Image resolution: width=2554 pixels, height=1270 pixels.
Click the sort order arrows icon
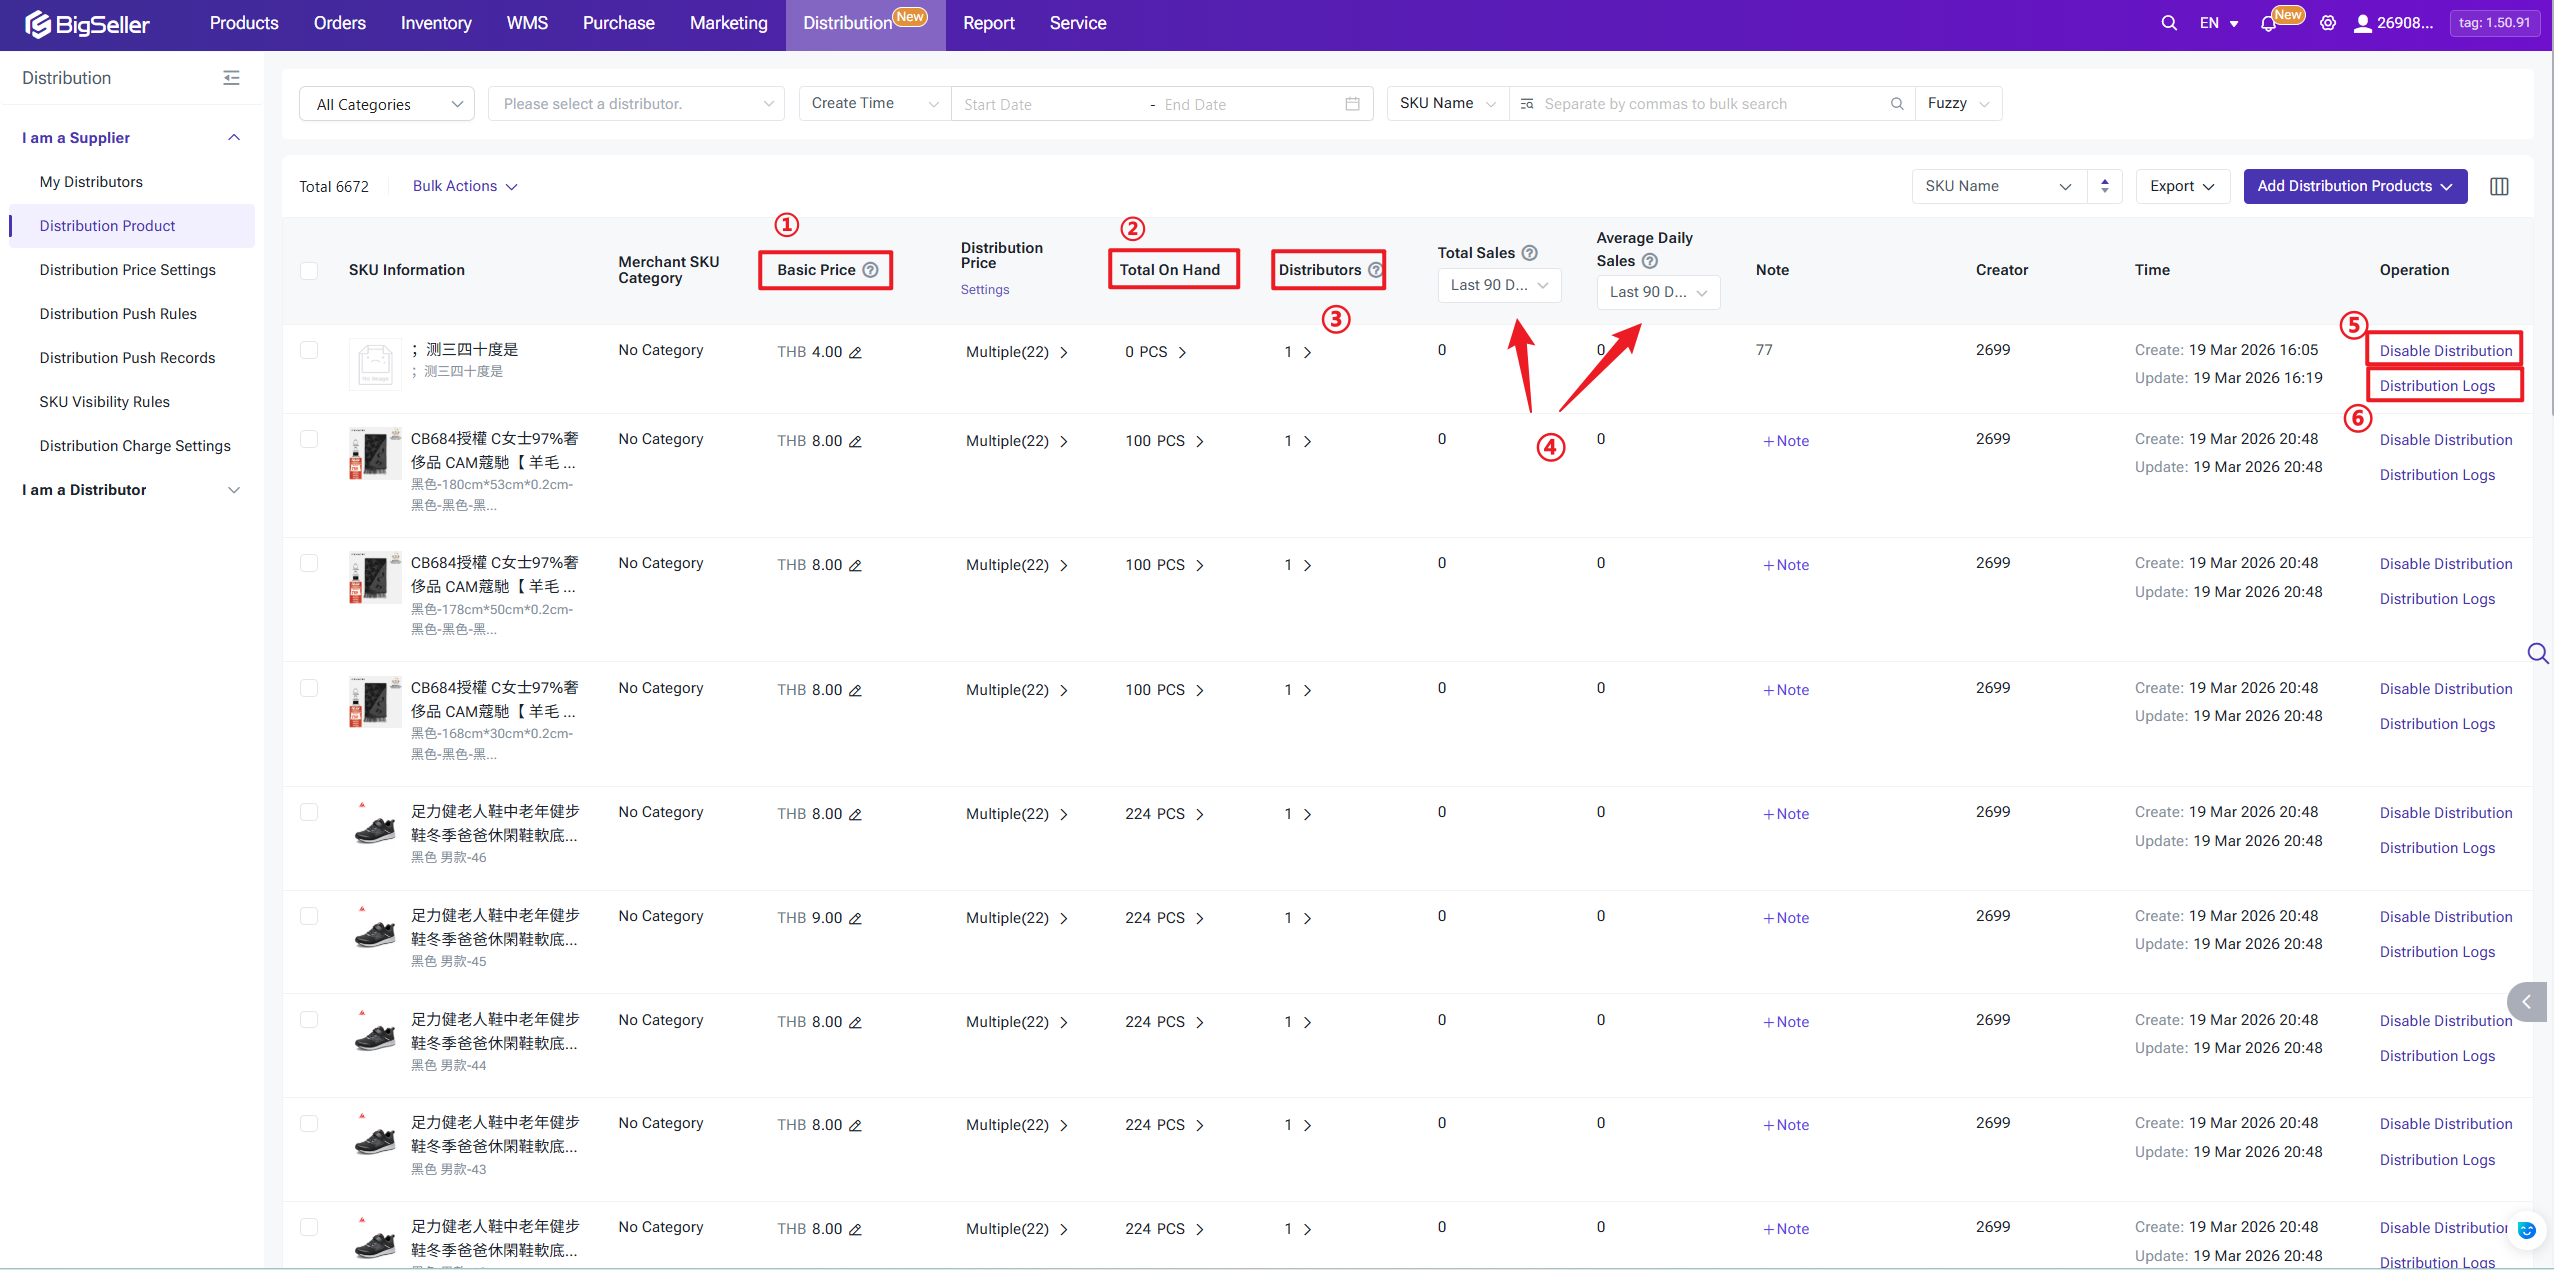pos(2105,187)
